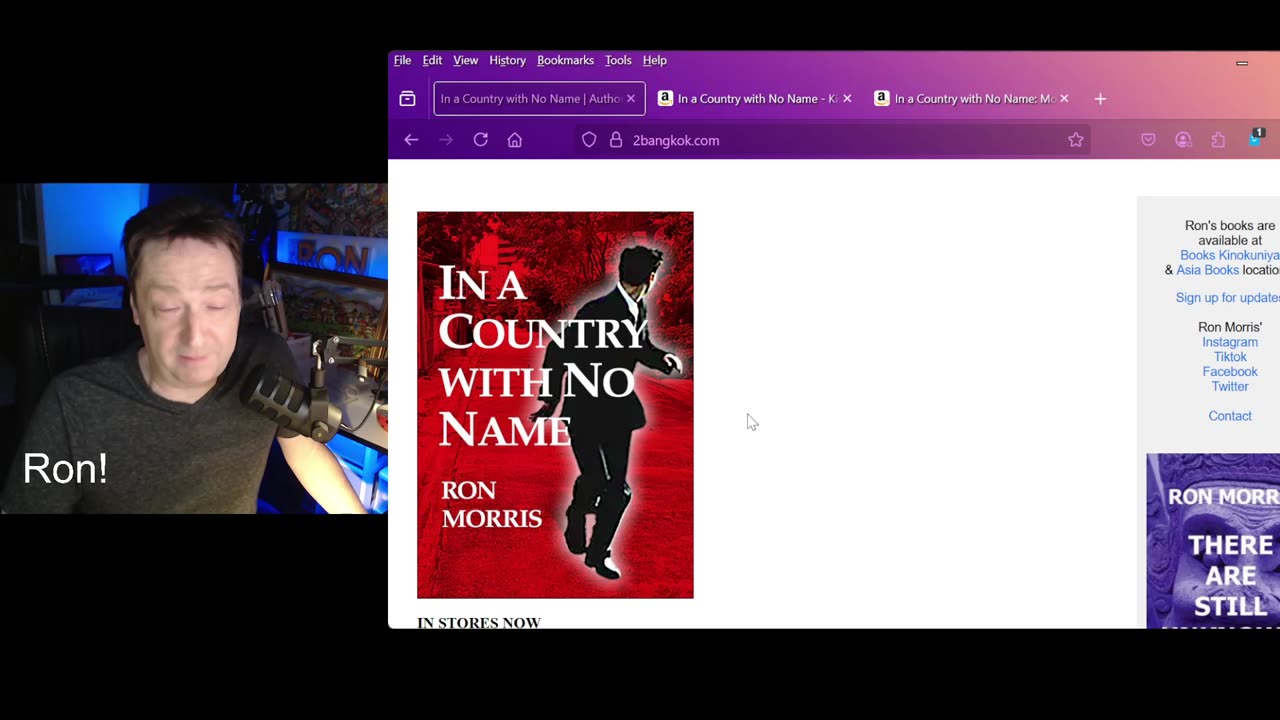Open the Help menu

654,60
